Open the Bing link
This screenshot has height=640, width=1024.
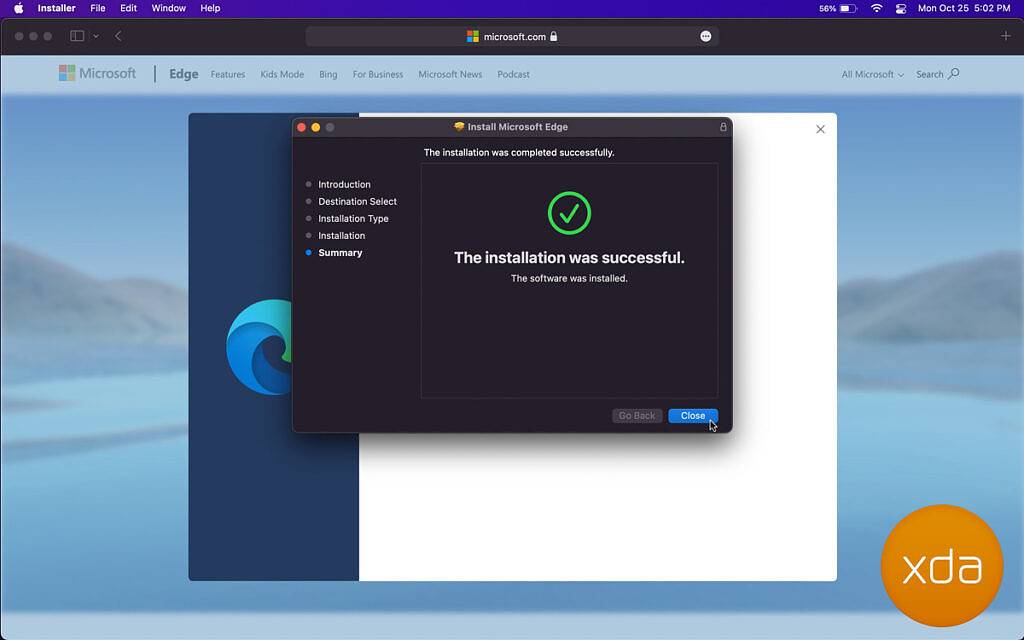[328, 74]
